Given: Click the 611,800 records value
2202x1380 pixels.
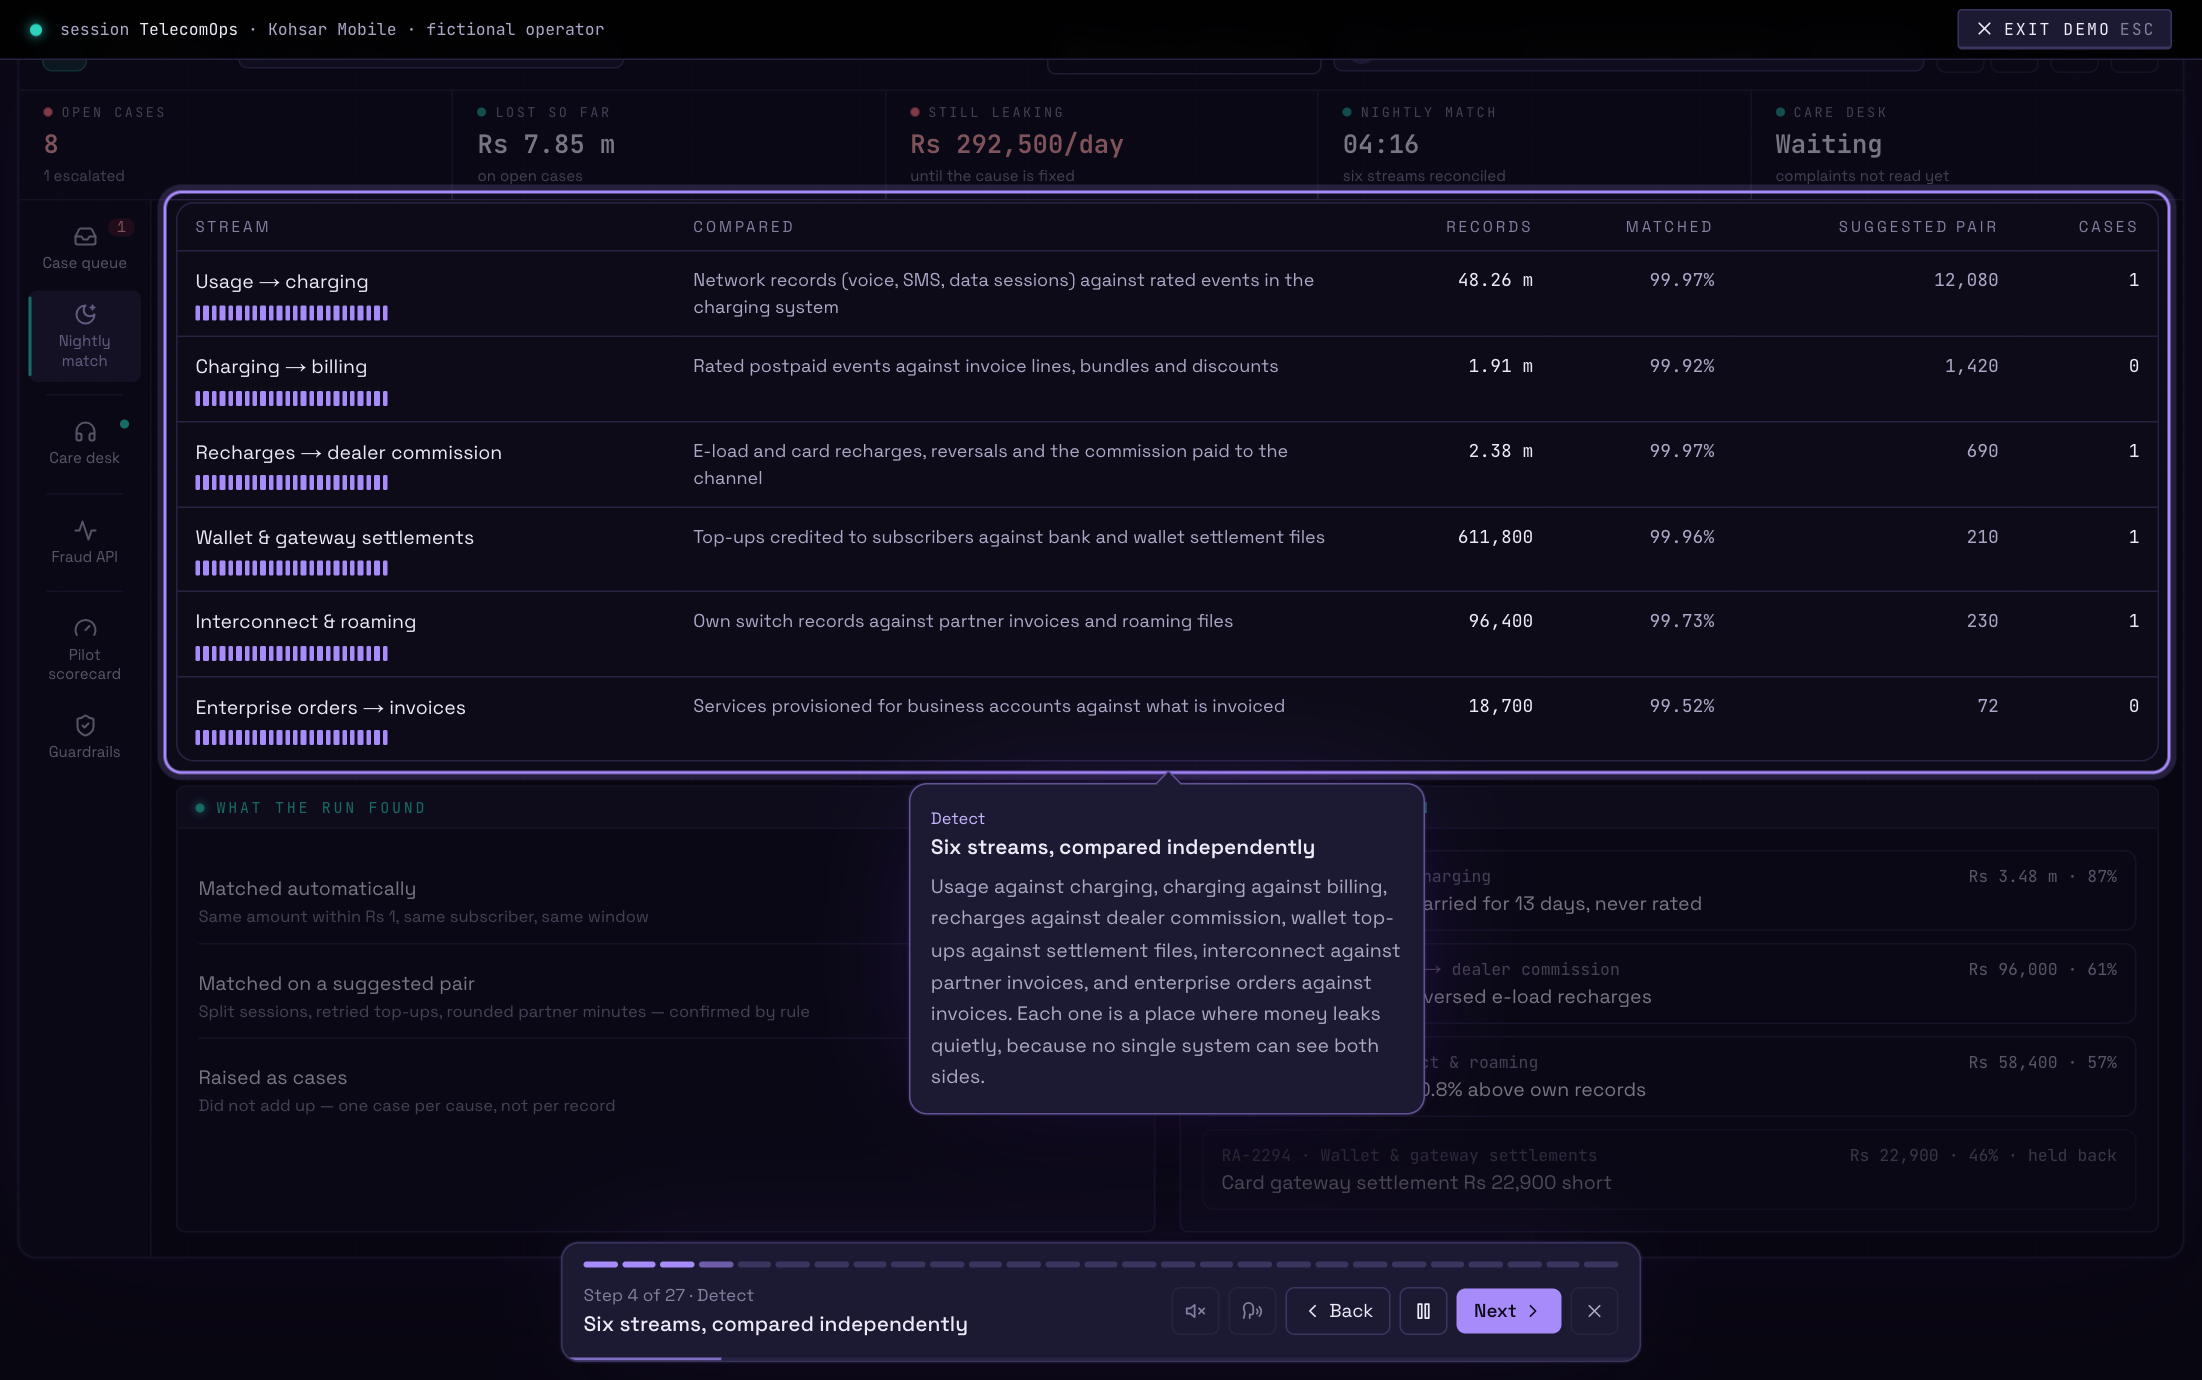Looking at the screenshot, I should [x=1495, y=537].
